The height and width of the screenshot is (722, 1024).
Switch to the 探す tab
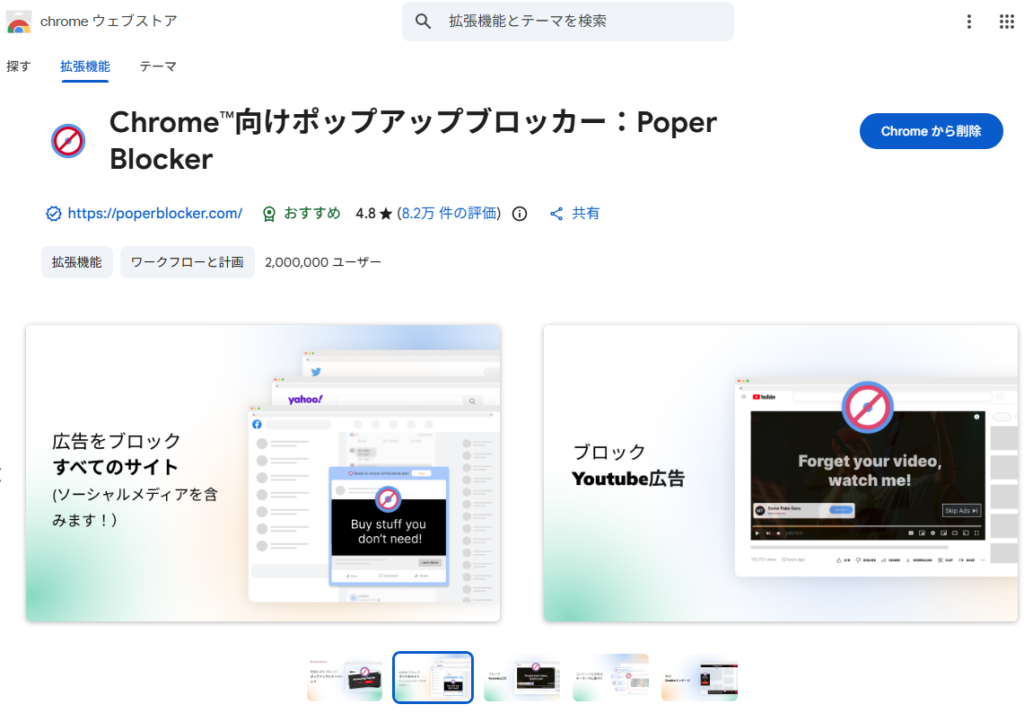[18, 67]
